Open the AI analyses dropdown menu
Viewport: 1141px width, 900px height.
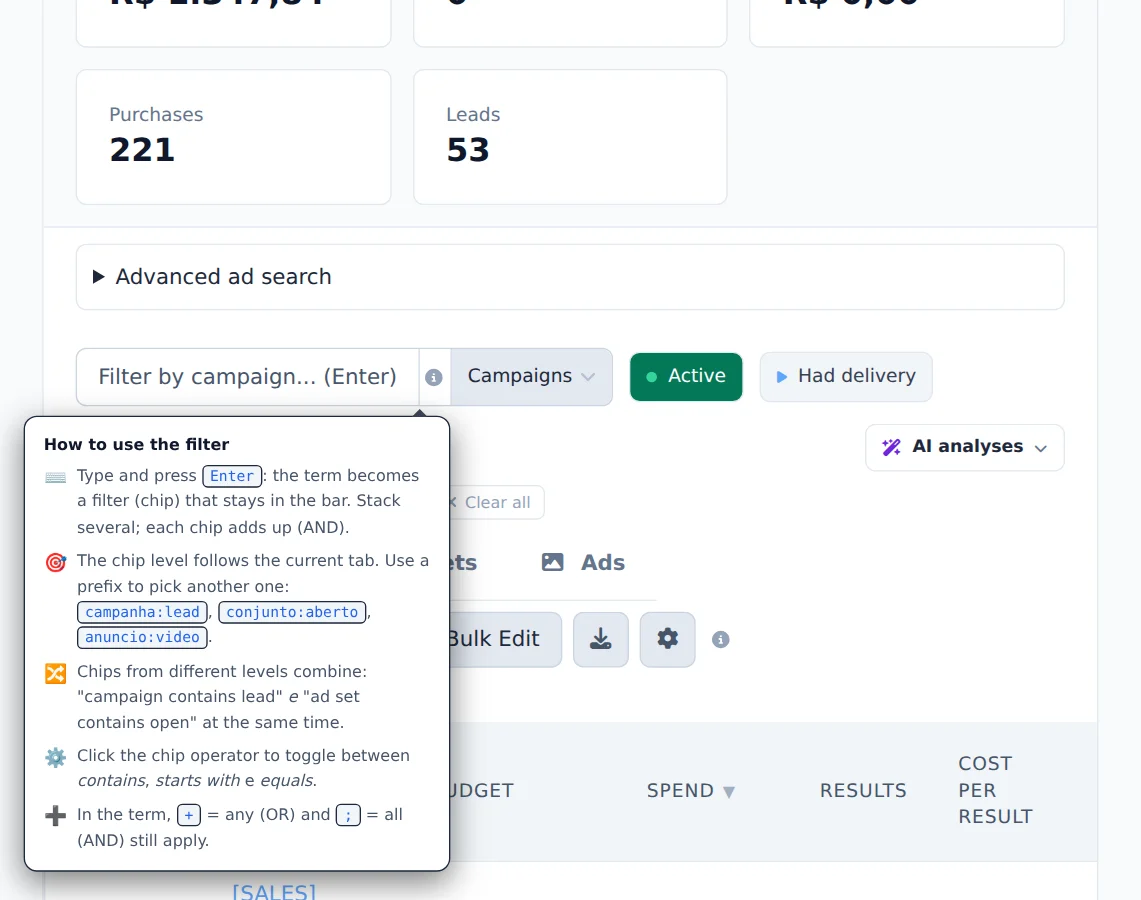[964, 447]
